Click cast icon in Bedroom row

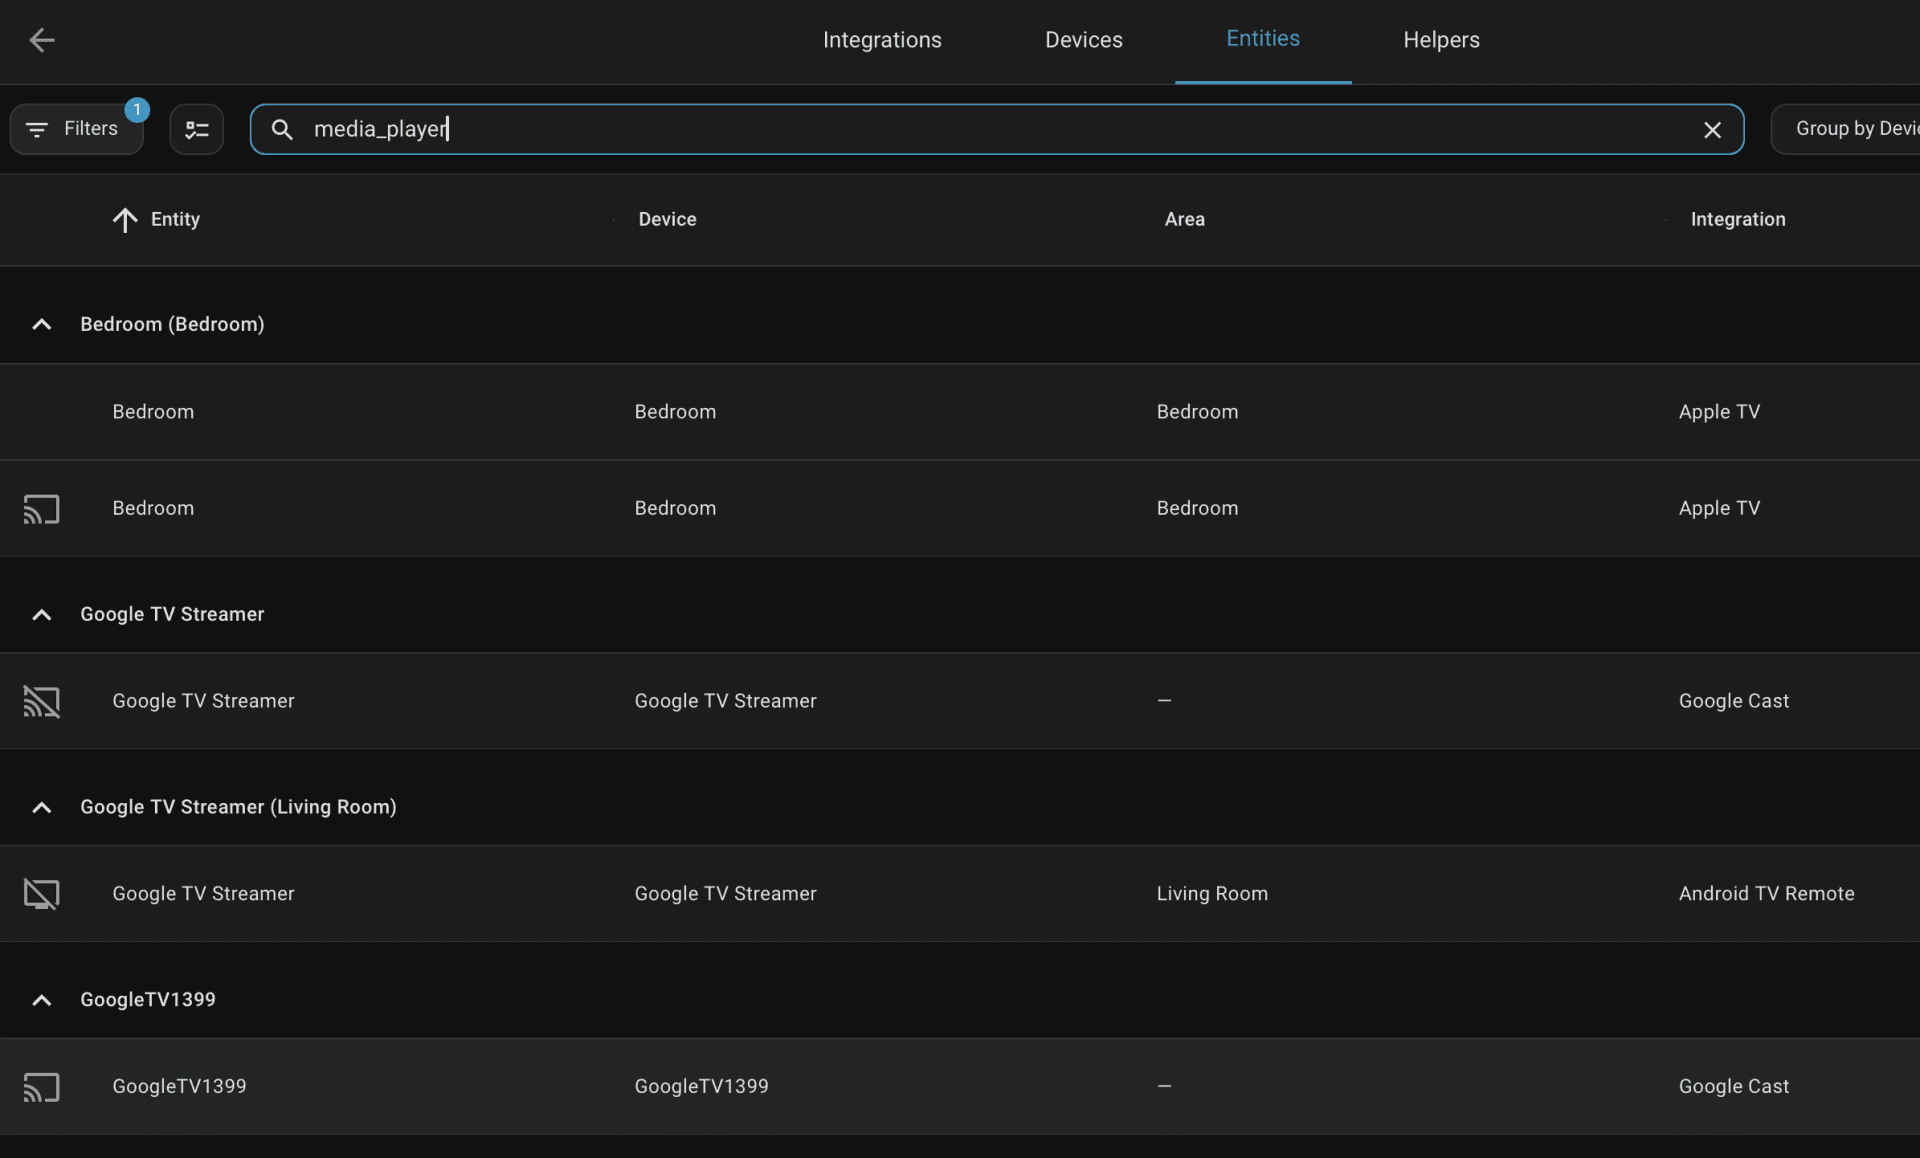click(42, 509)
